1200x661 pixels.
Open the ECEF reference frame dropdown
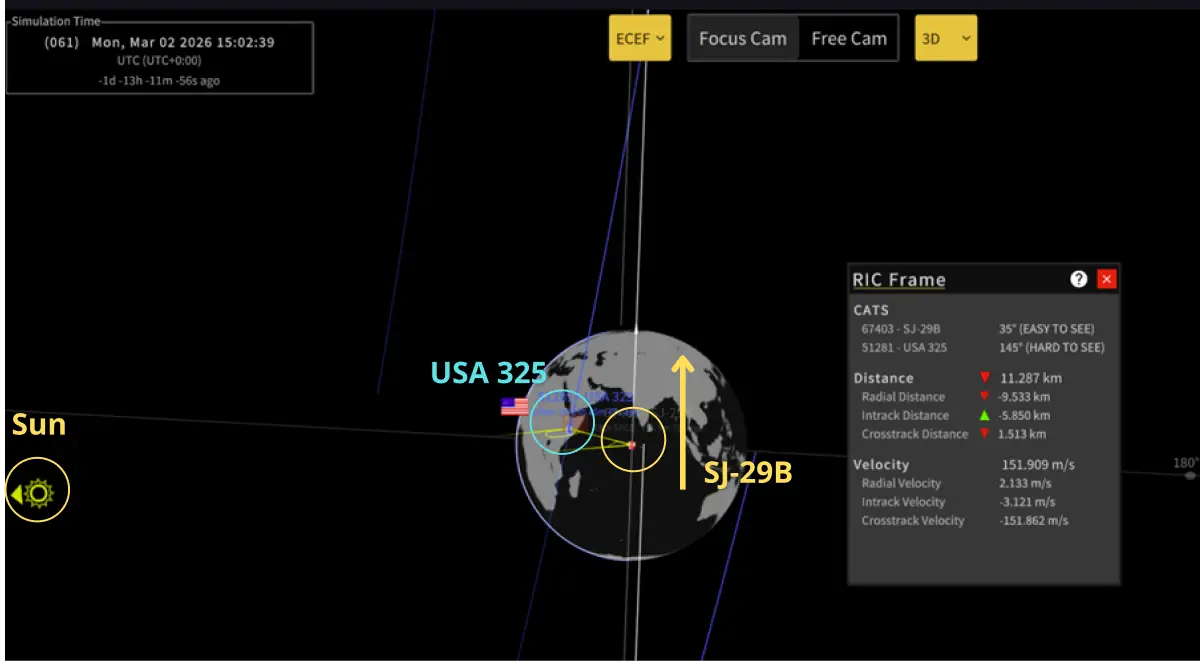[640, 39]
